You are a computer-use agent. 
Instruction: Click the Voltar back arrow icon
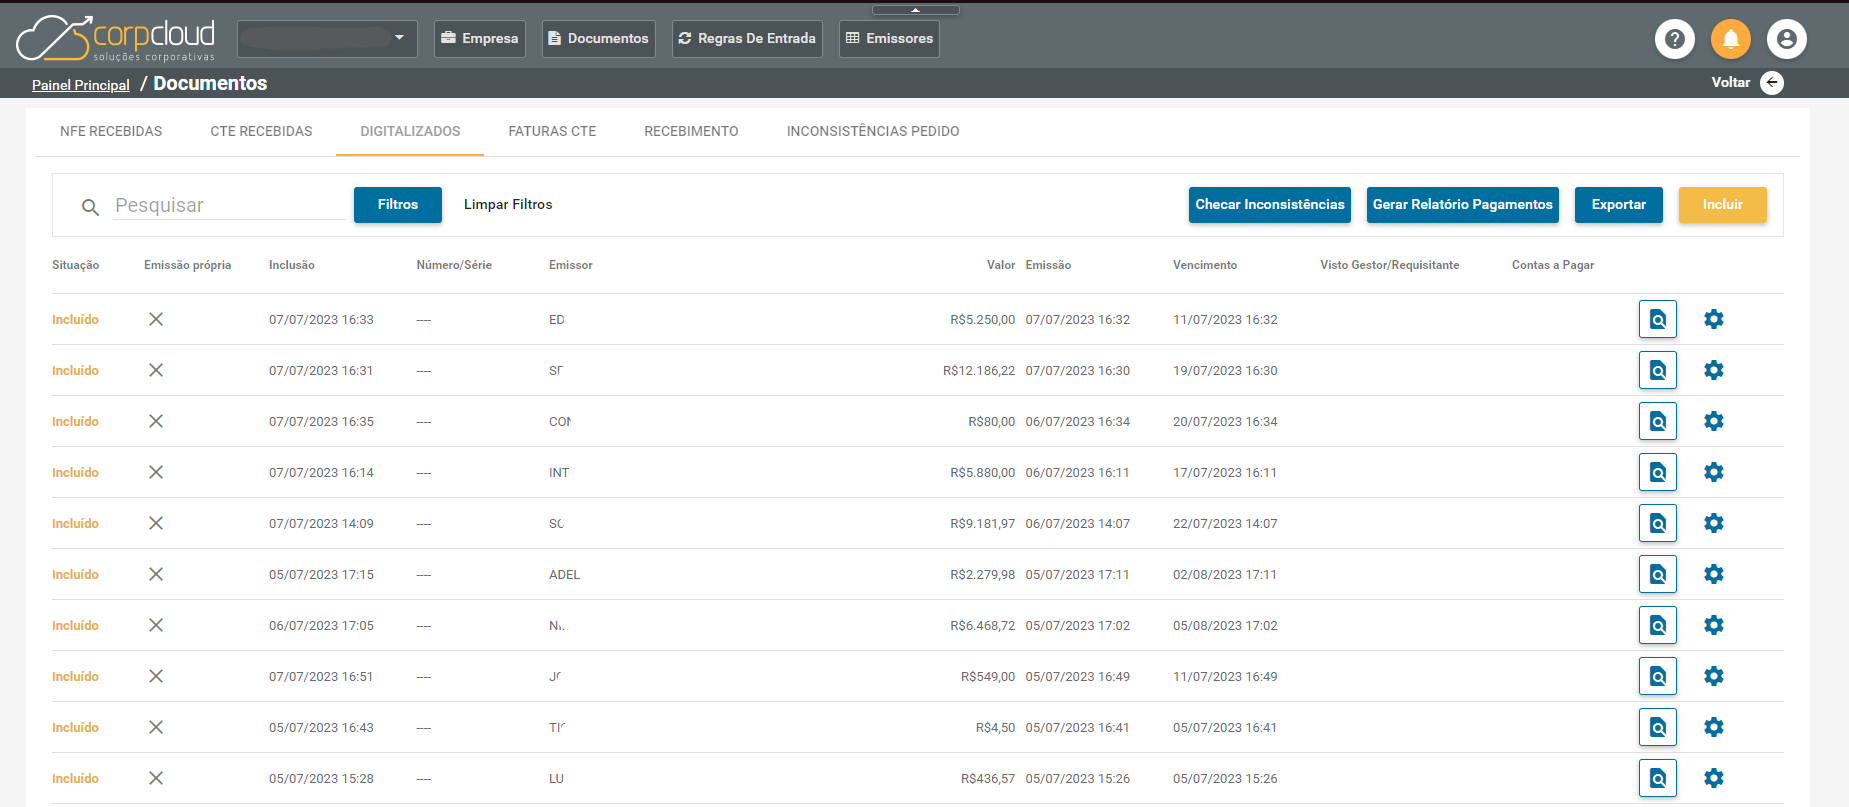pyautogui.click(x=1772, y=83)
